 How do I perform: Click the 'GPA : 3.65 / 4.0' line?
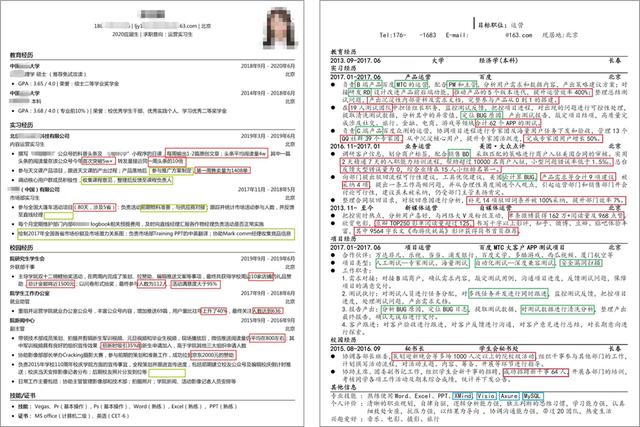point(68,84)
